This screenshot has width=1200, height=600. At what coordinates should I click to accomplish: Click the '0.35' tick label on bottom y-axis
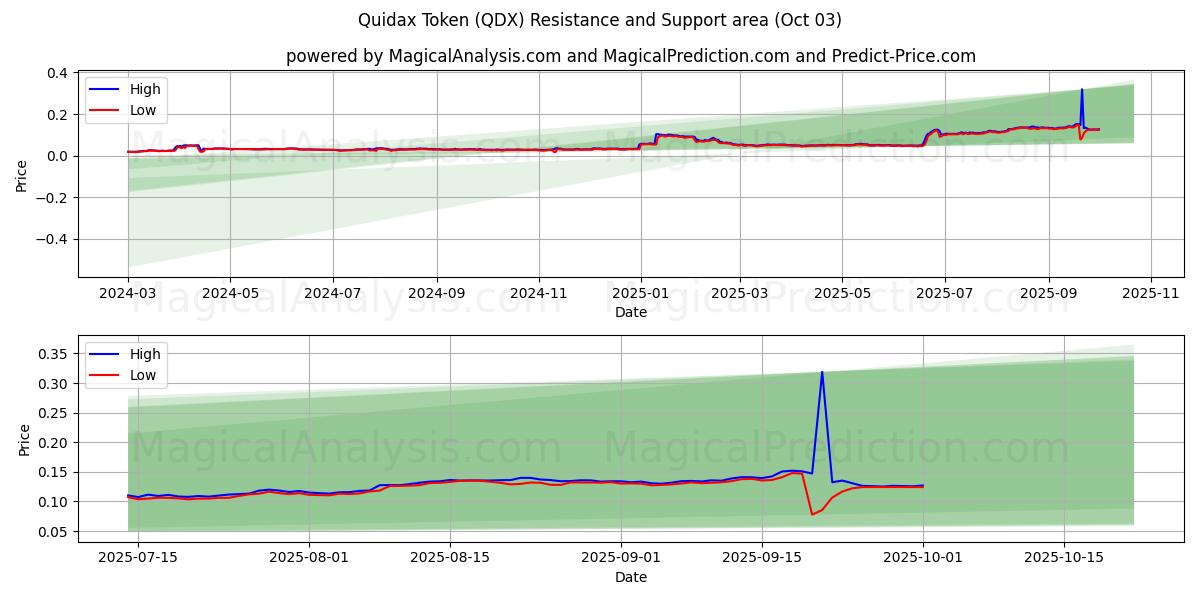[51, 354]
